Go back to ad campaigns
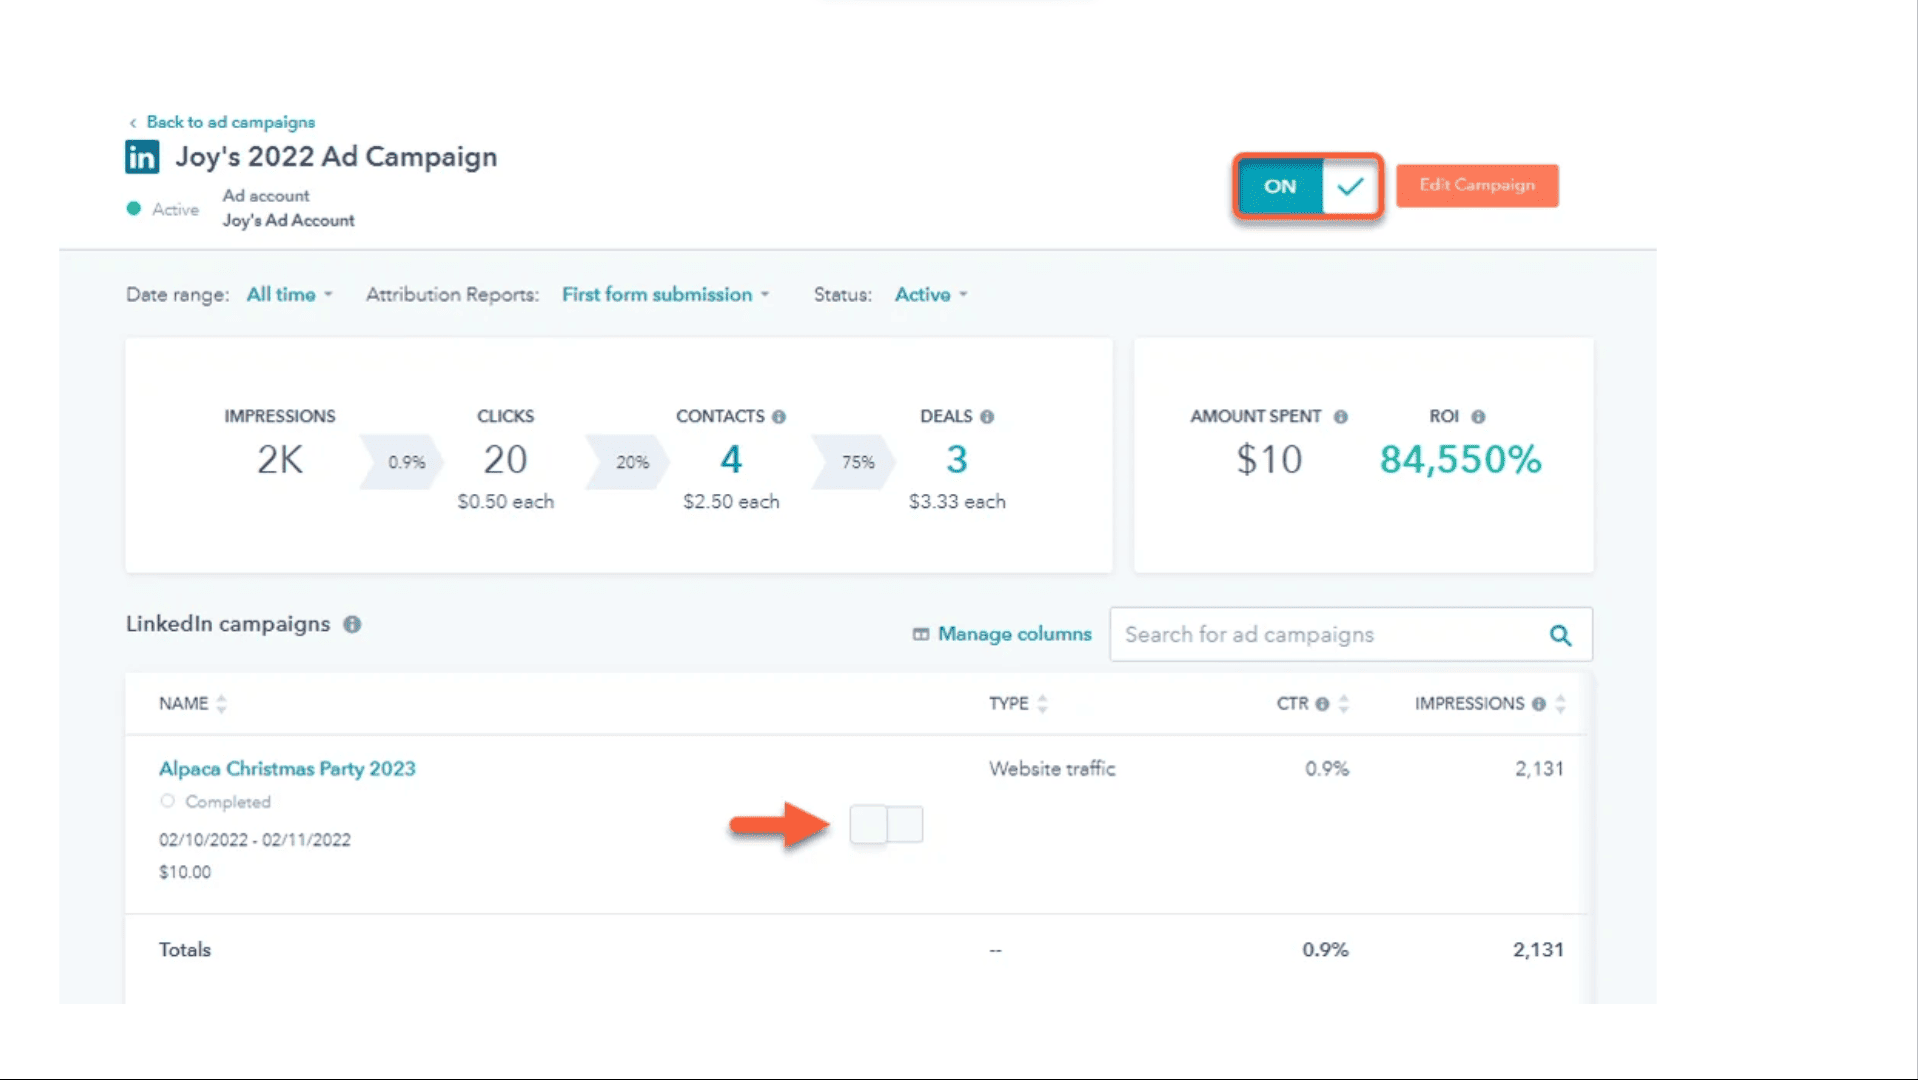1918x1080 pixels. (x=230, y=122)
